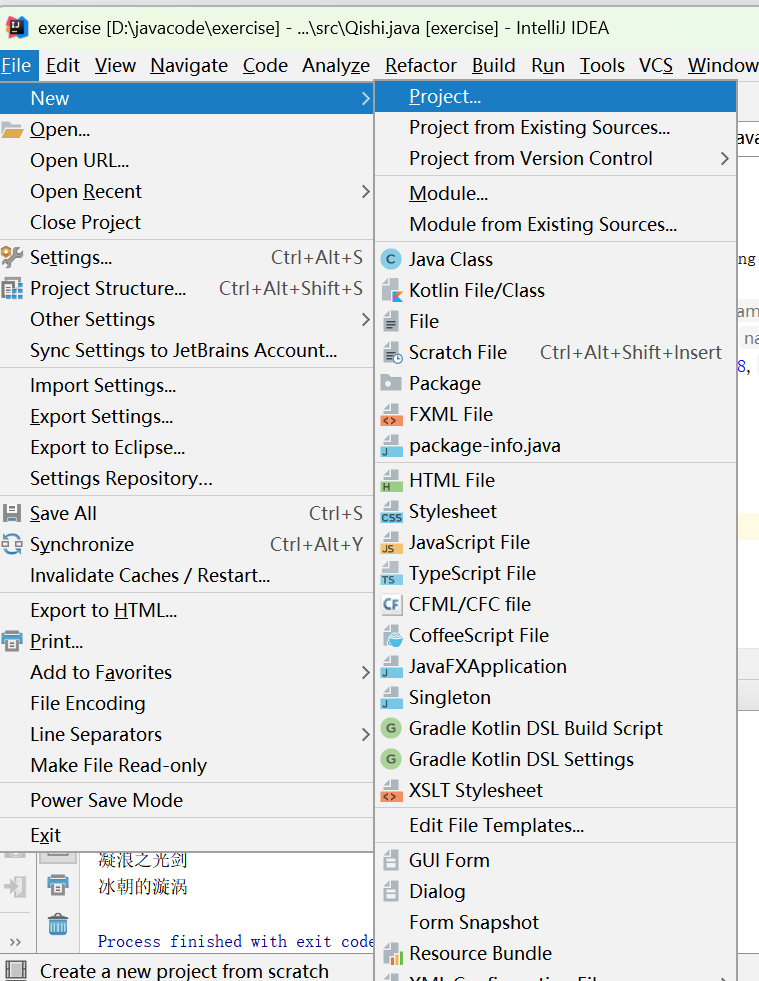The height and width of the screenshot is (981, 759).
Task: Choose Exit from File menu
Action: coord(186,836)
